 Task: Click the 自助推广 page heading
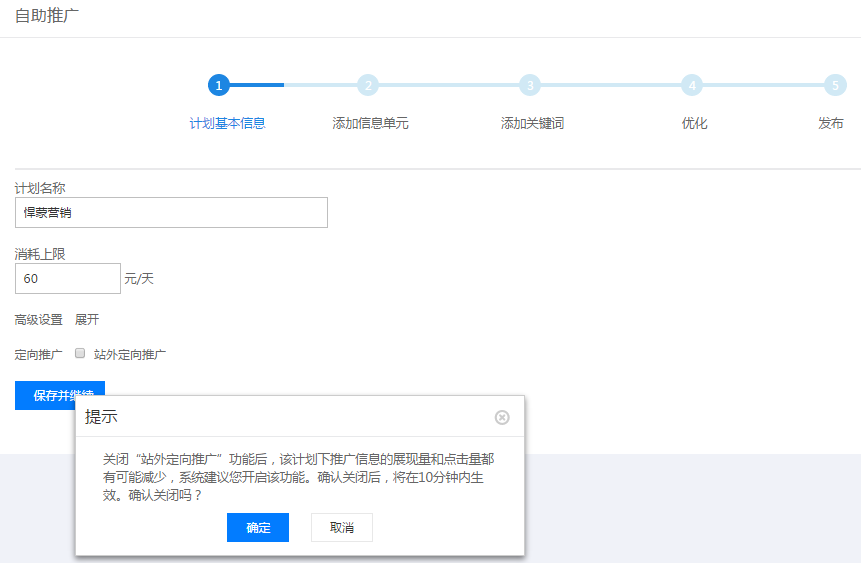pyautogui.click(x=47, y=16)
